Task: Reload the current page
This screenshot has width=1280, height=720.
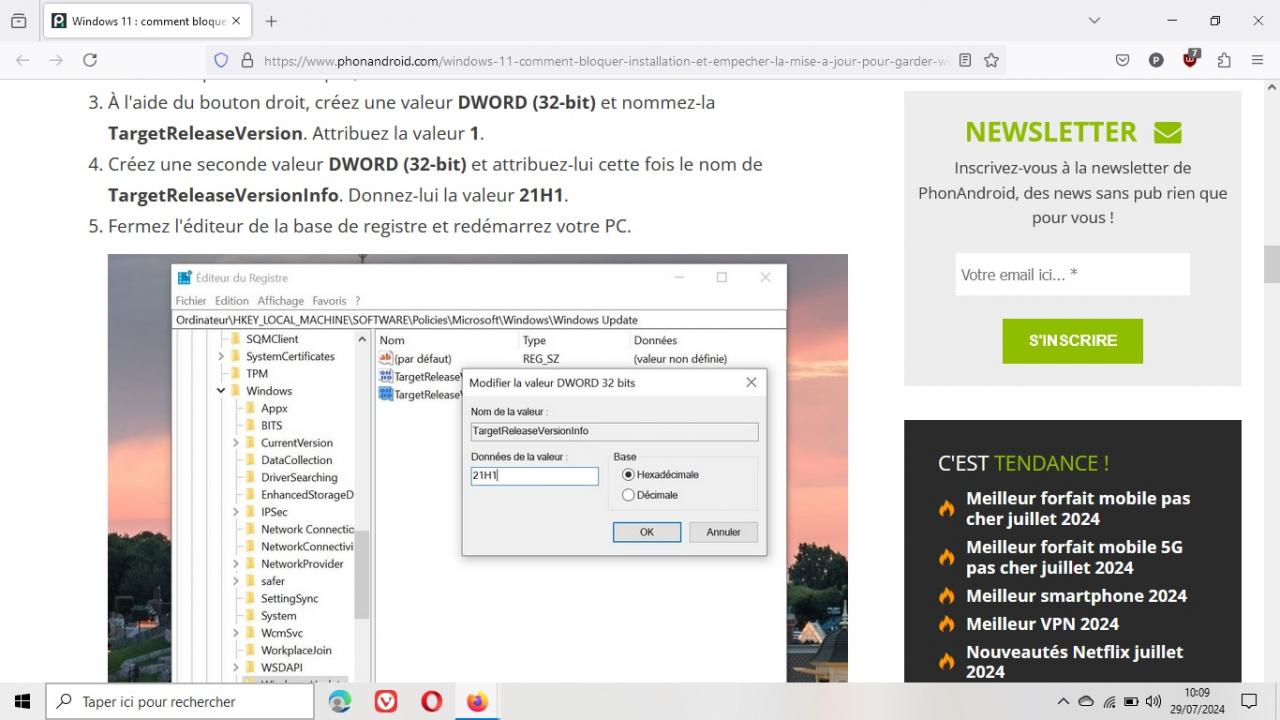Action: pyautogui.click(x=90, y=60)
